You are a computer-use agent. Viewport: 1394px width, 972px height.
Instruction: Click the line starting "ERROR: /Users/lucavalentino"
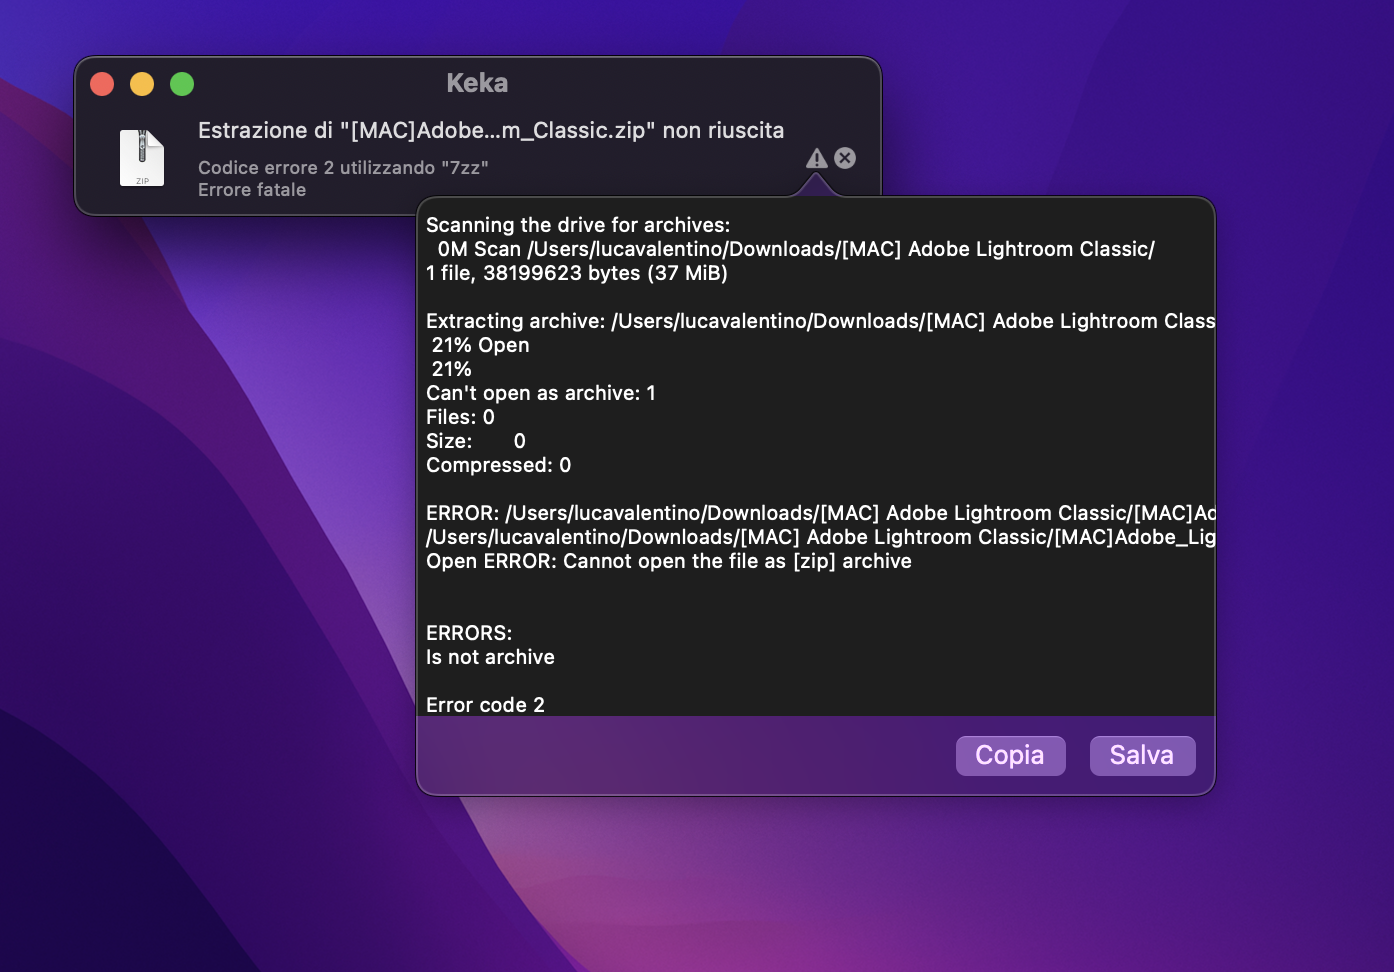point(820,513)
